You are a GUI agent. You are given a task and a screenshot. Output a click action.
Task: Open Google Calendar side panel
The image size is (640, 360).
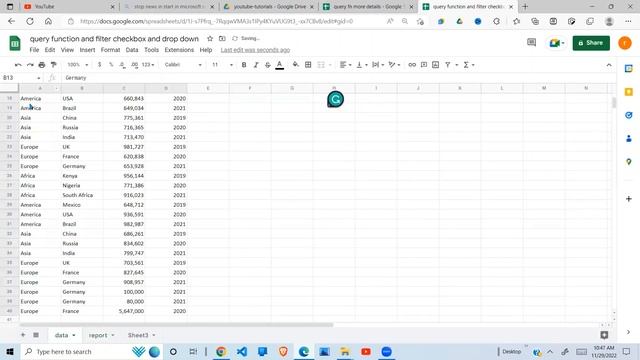tap(629, 69)
